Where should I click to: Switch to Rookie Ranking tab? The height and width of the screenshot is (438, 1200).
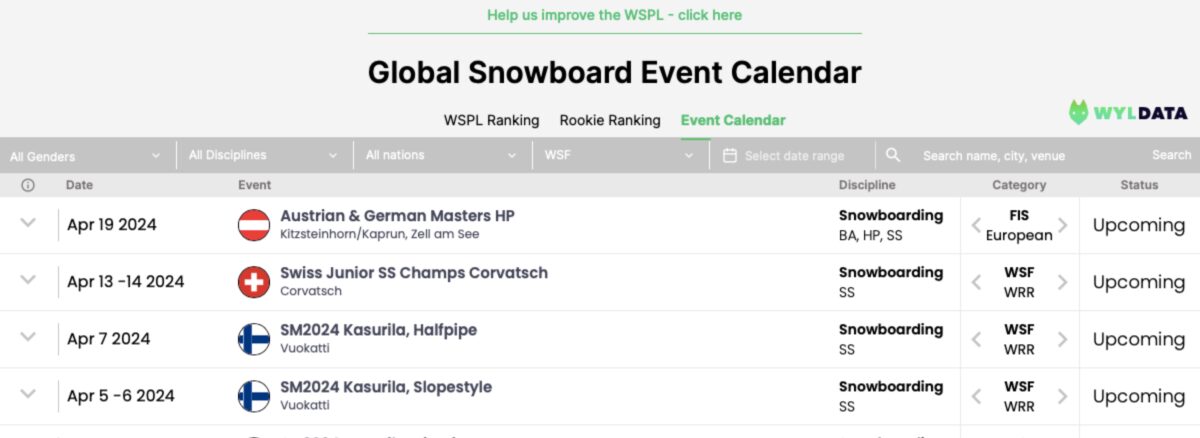point(610,120)
